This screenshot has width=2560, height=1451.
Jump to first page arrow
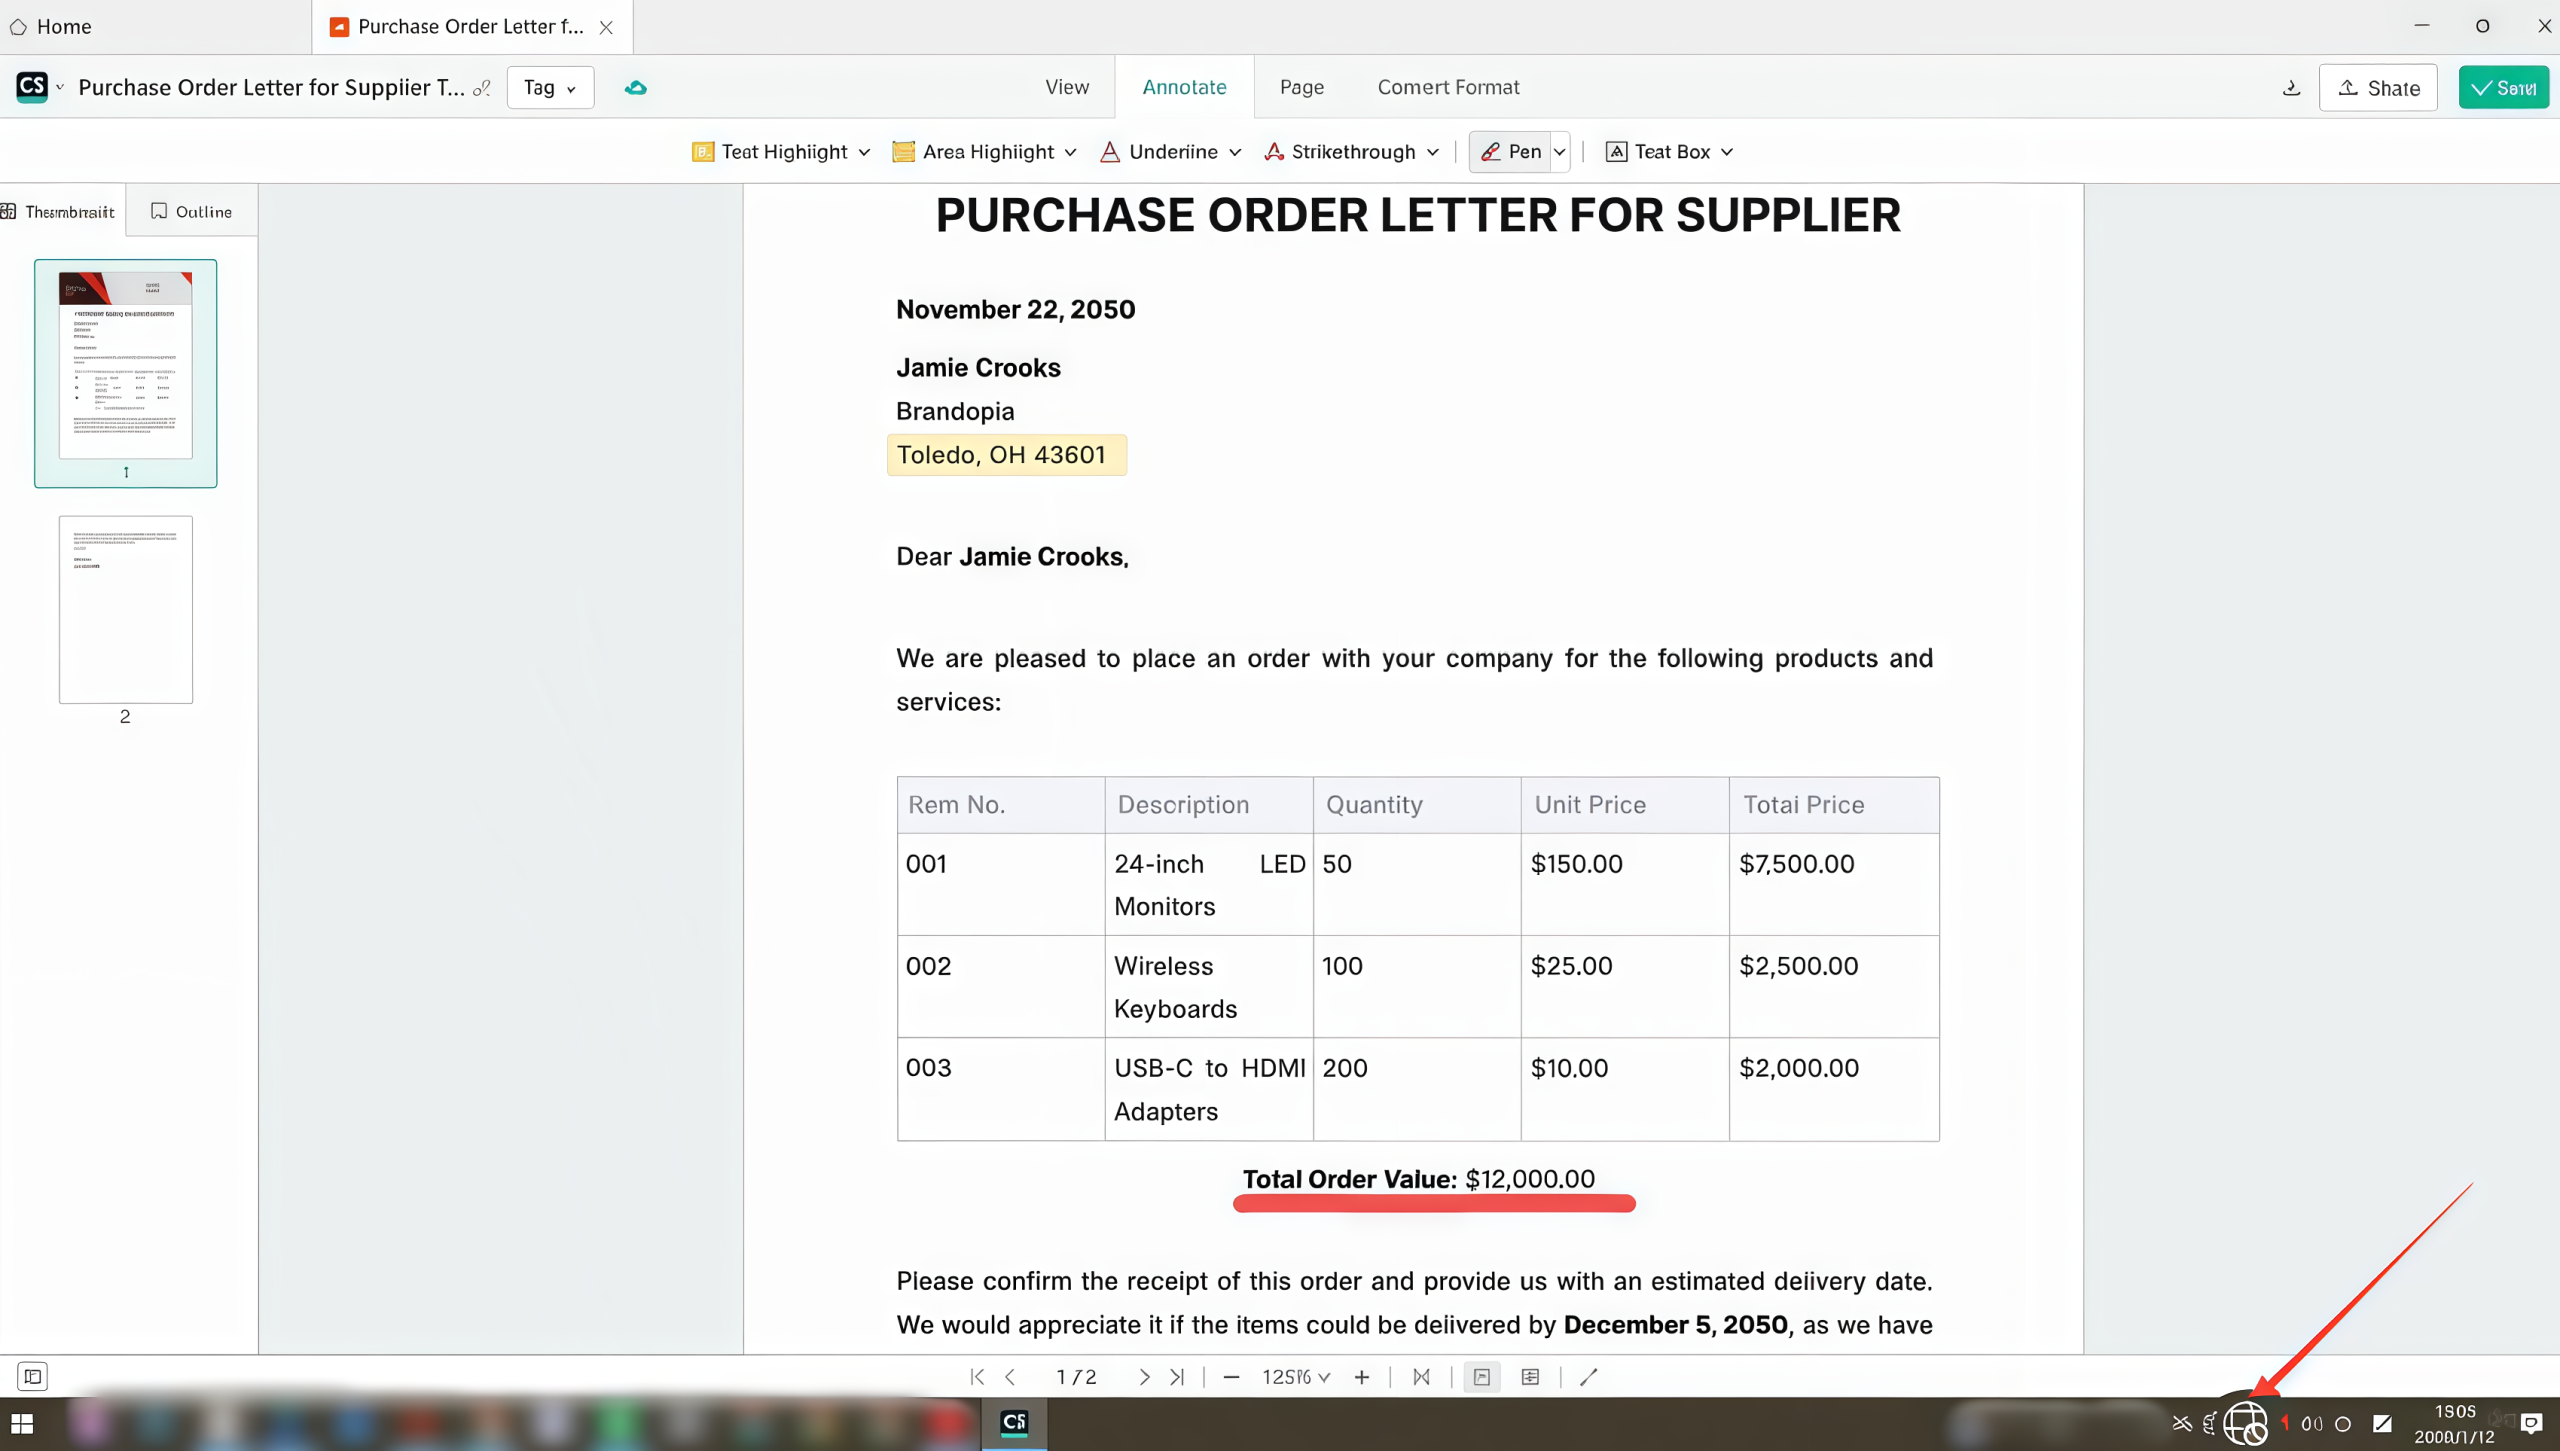(977, 1377)
